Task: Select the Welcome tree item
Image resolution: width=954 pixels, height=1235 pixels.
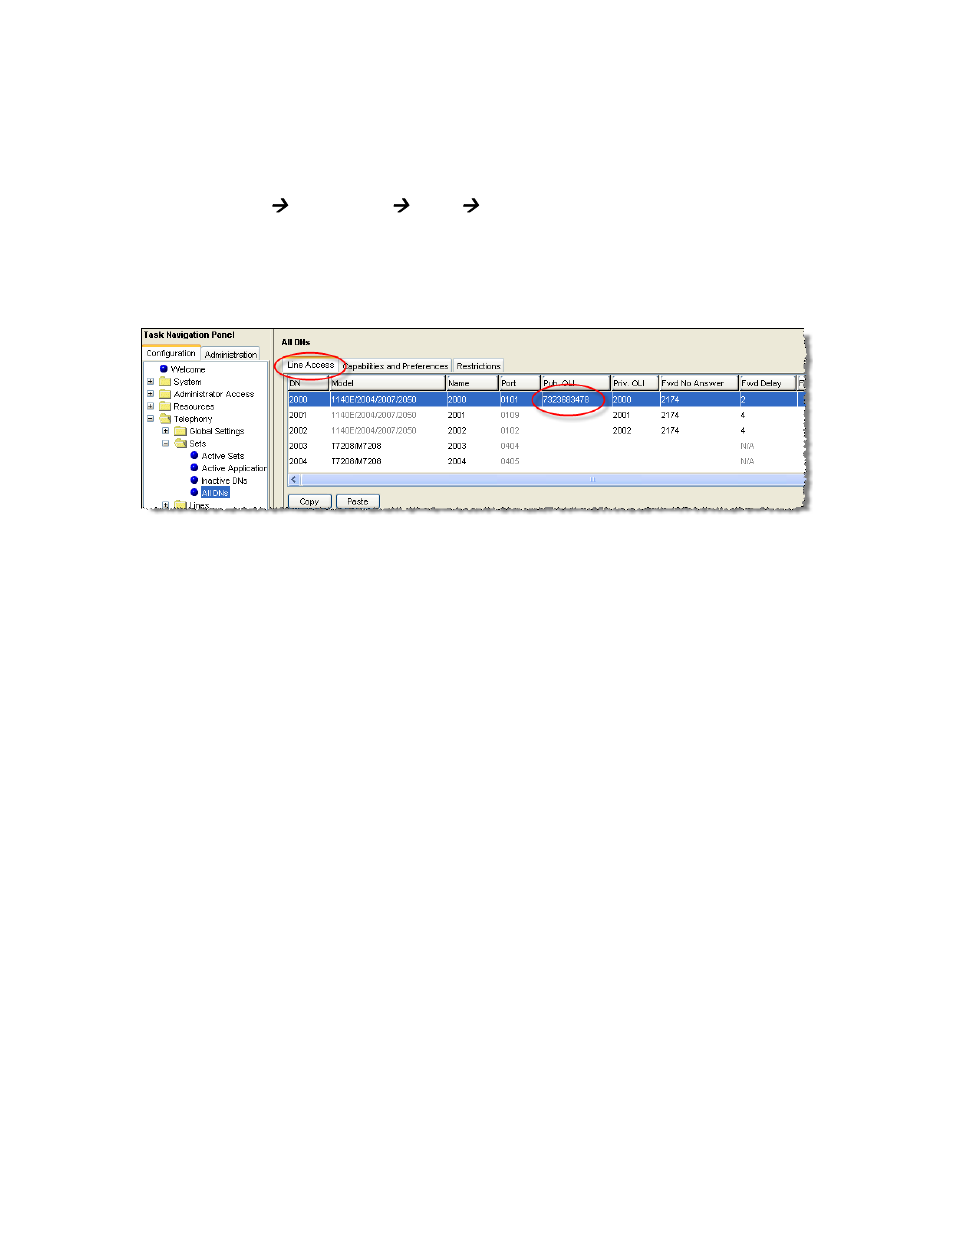Action: click(x=188, y=369)
